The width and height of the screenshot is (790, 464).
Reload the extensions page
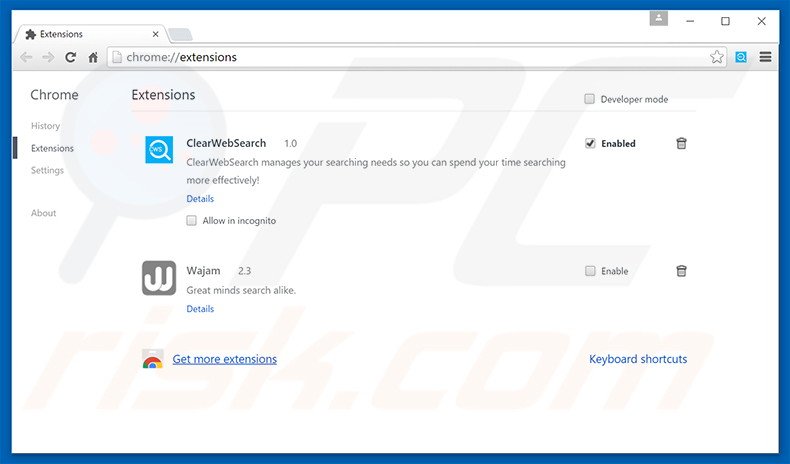(x=71, y=57)
